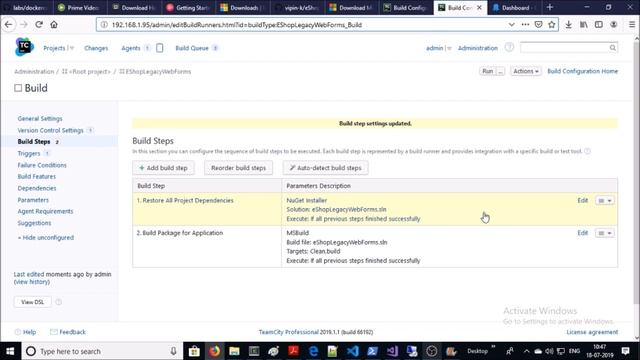Reload the page with the refresh icon
The width and height of the screenshot is (640, 360).
pyautogui.click(x=39, y=24)
